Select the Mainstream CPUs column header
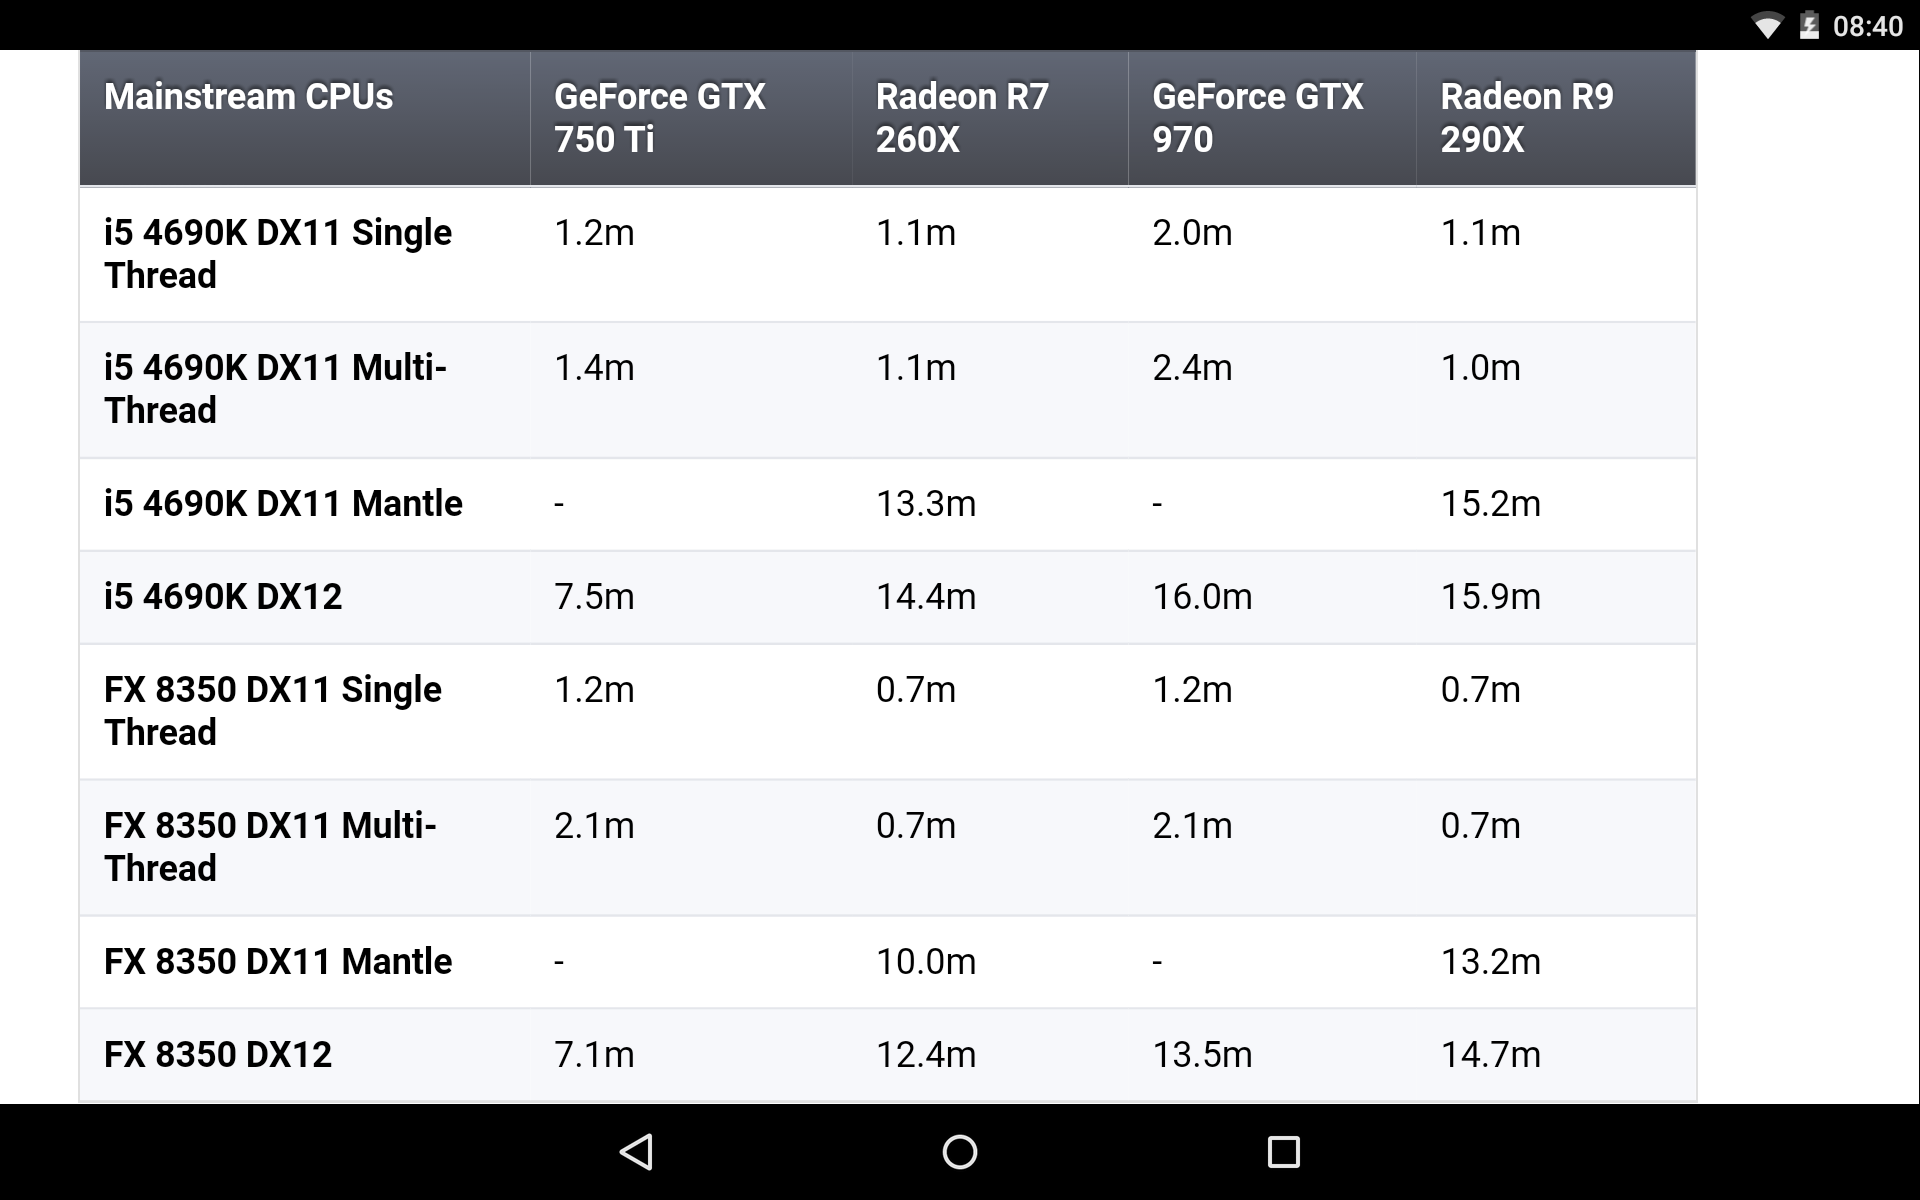 pyautogui.click(x=248, y=96)
